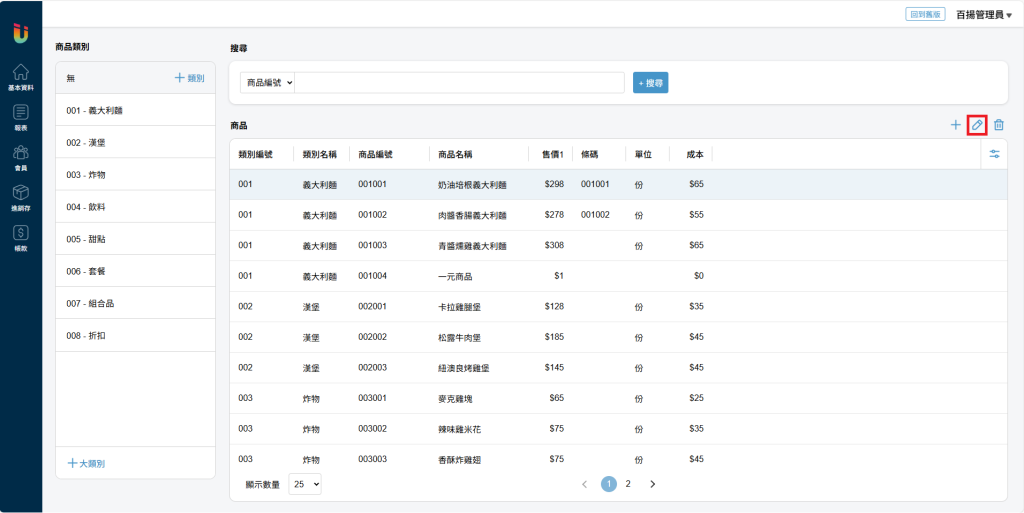Select category 002 - 漢堡
1024x513 pixels.
pyautogui.click(x=136, y=142)
